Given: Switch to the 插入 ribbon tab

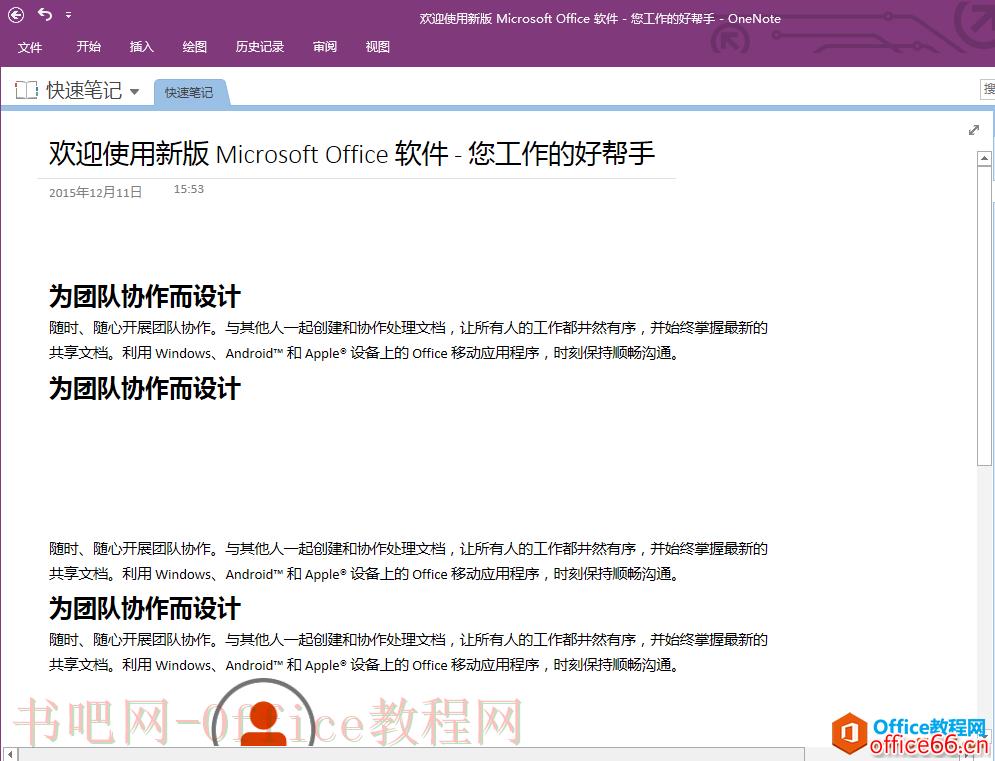Looking at the screenshot, I should point(142,46).
